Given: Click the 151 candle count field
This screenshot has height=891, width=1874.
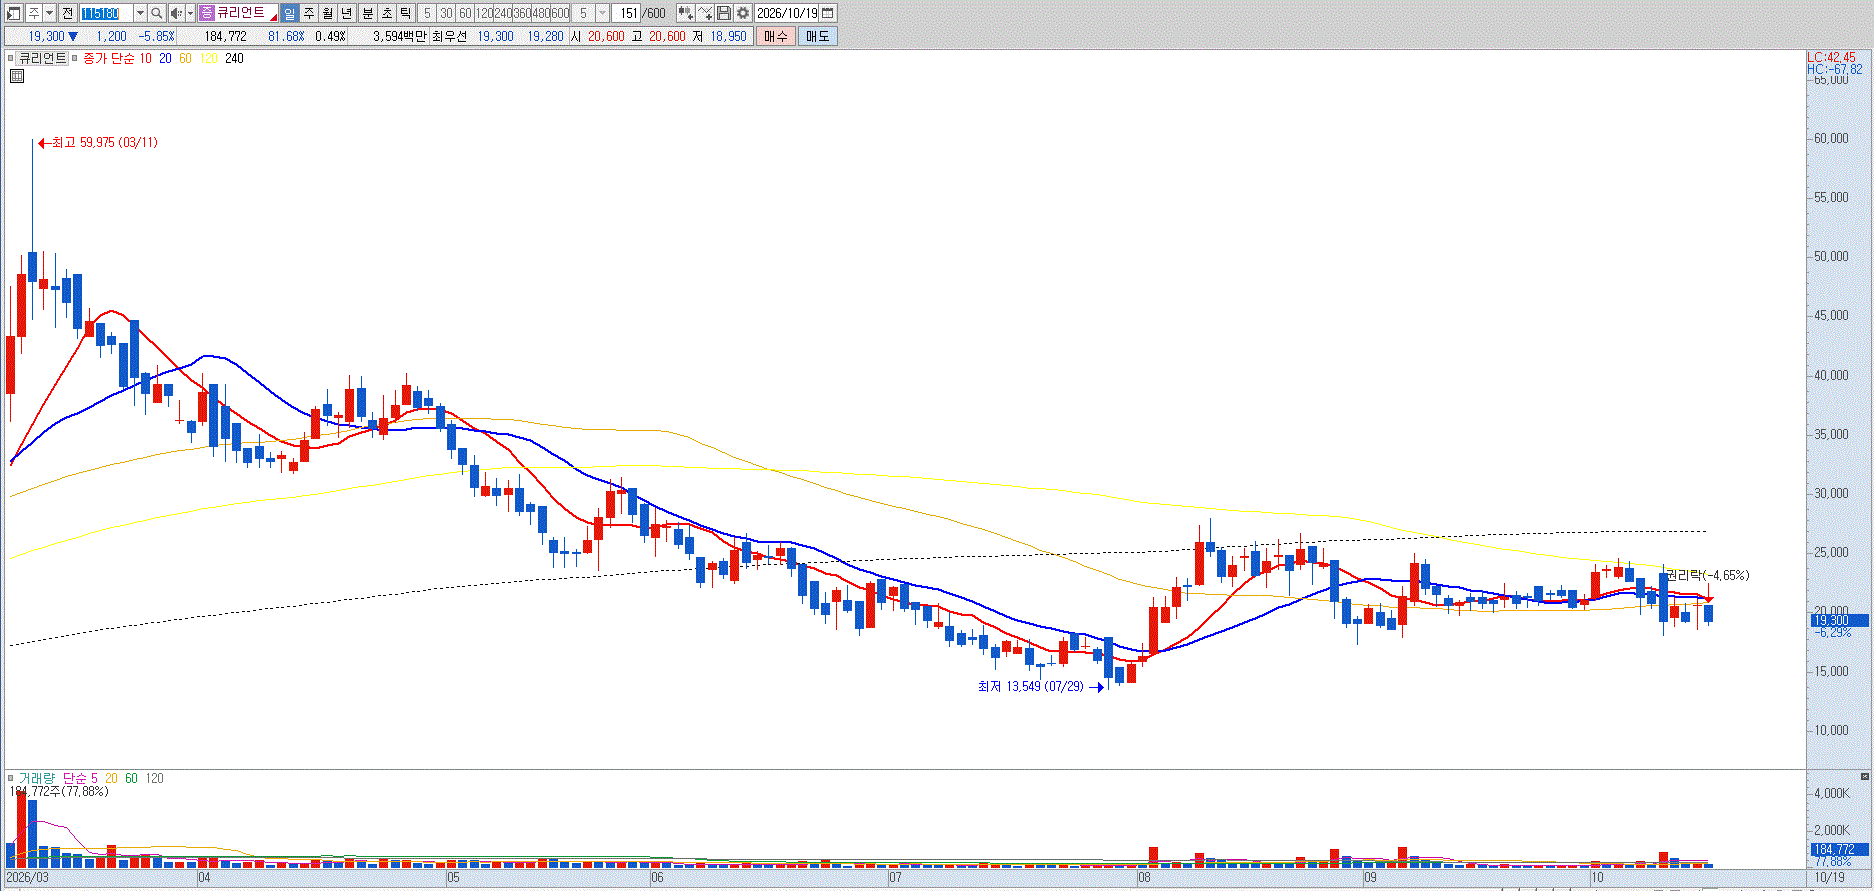Looking at the screenshot, I should click(627, 13).
